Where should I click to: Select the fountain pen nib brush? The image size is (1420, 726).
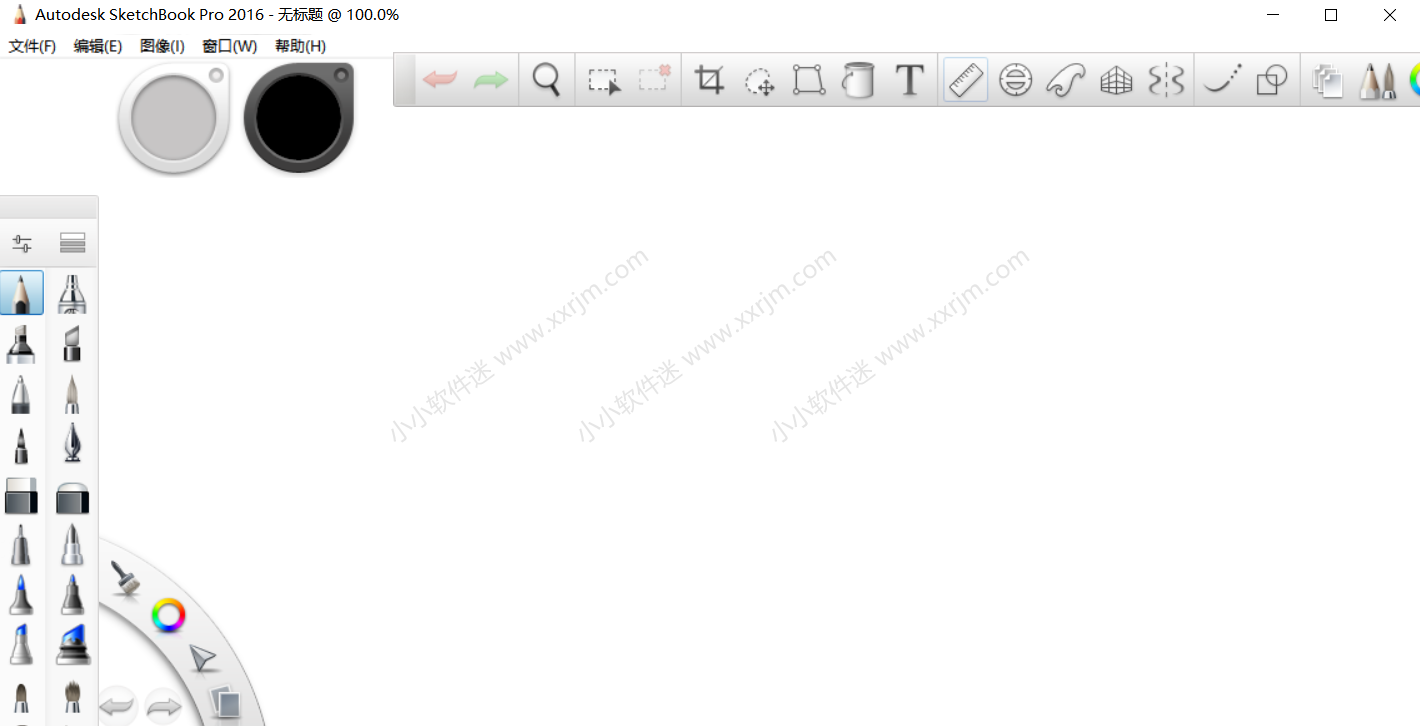click(x=72, y=443)
